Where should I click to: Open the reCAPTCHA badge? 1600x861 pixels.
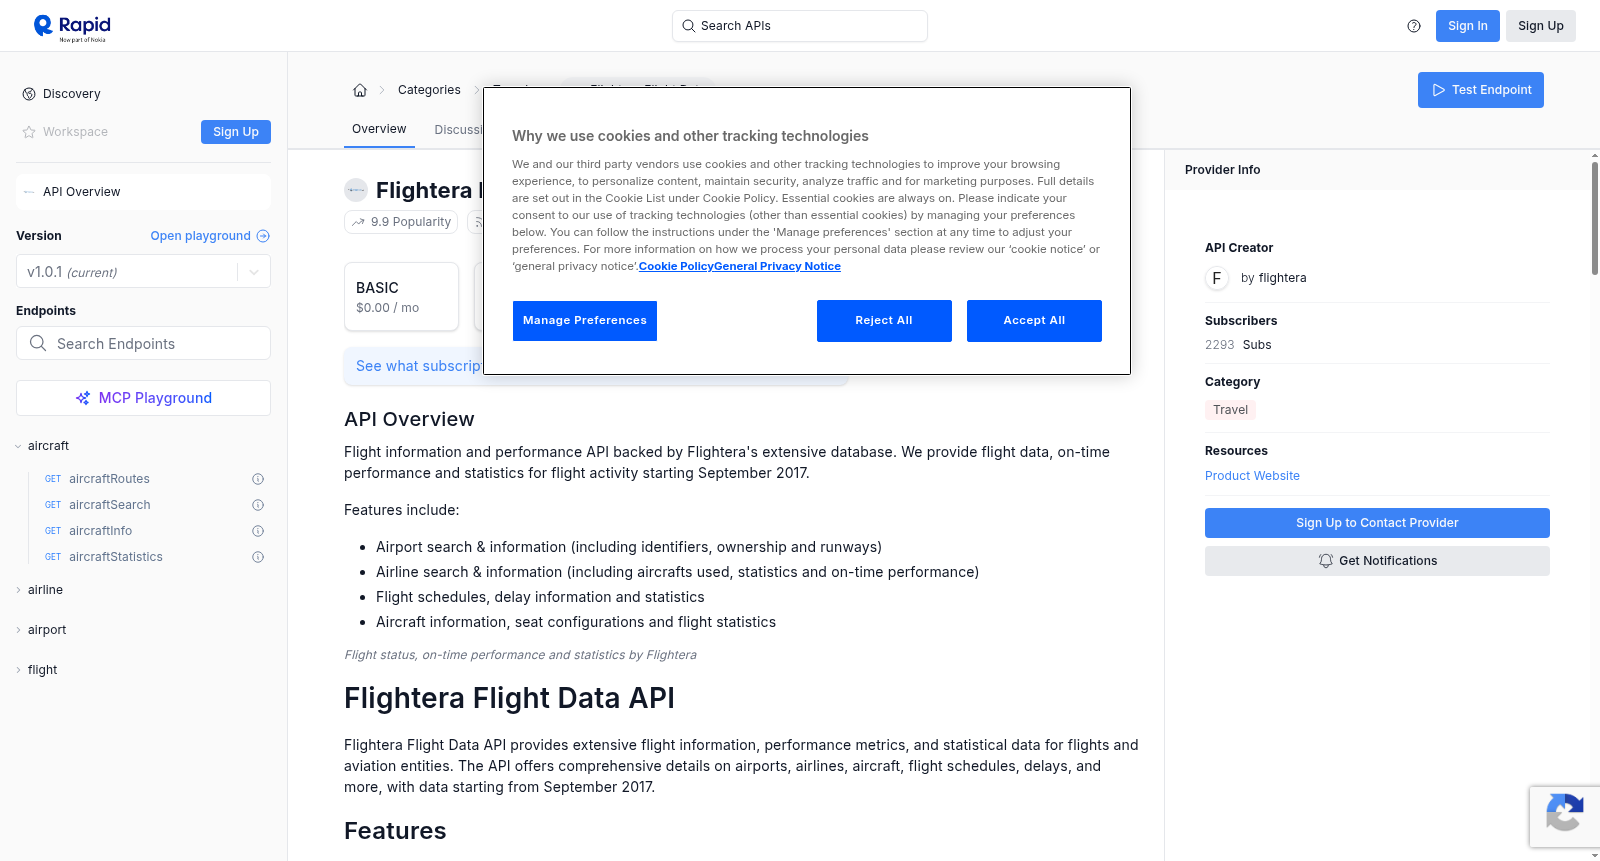click(1564, 817)
